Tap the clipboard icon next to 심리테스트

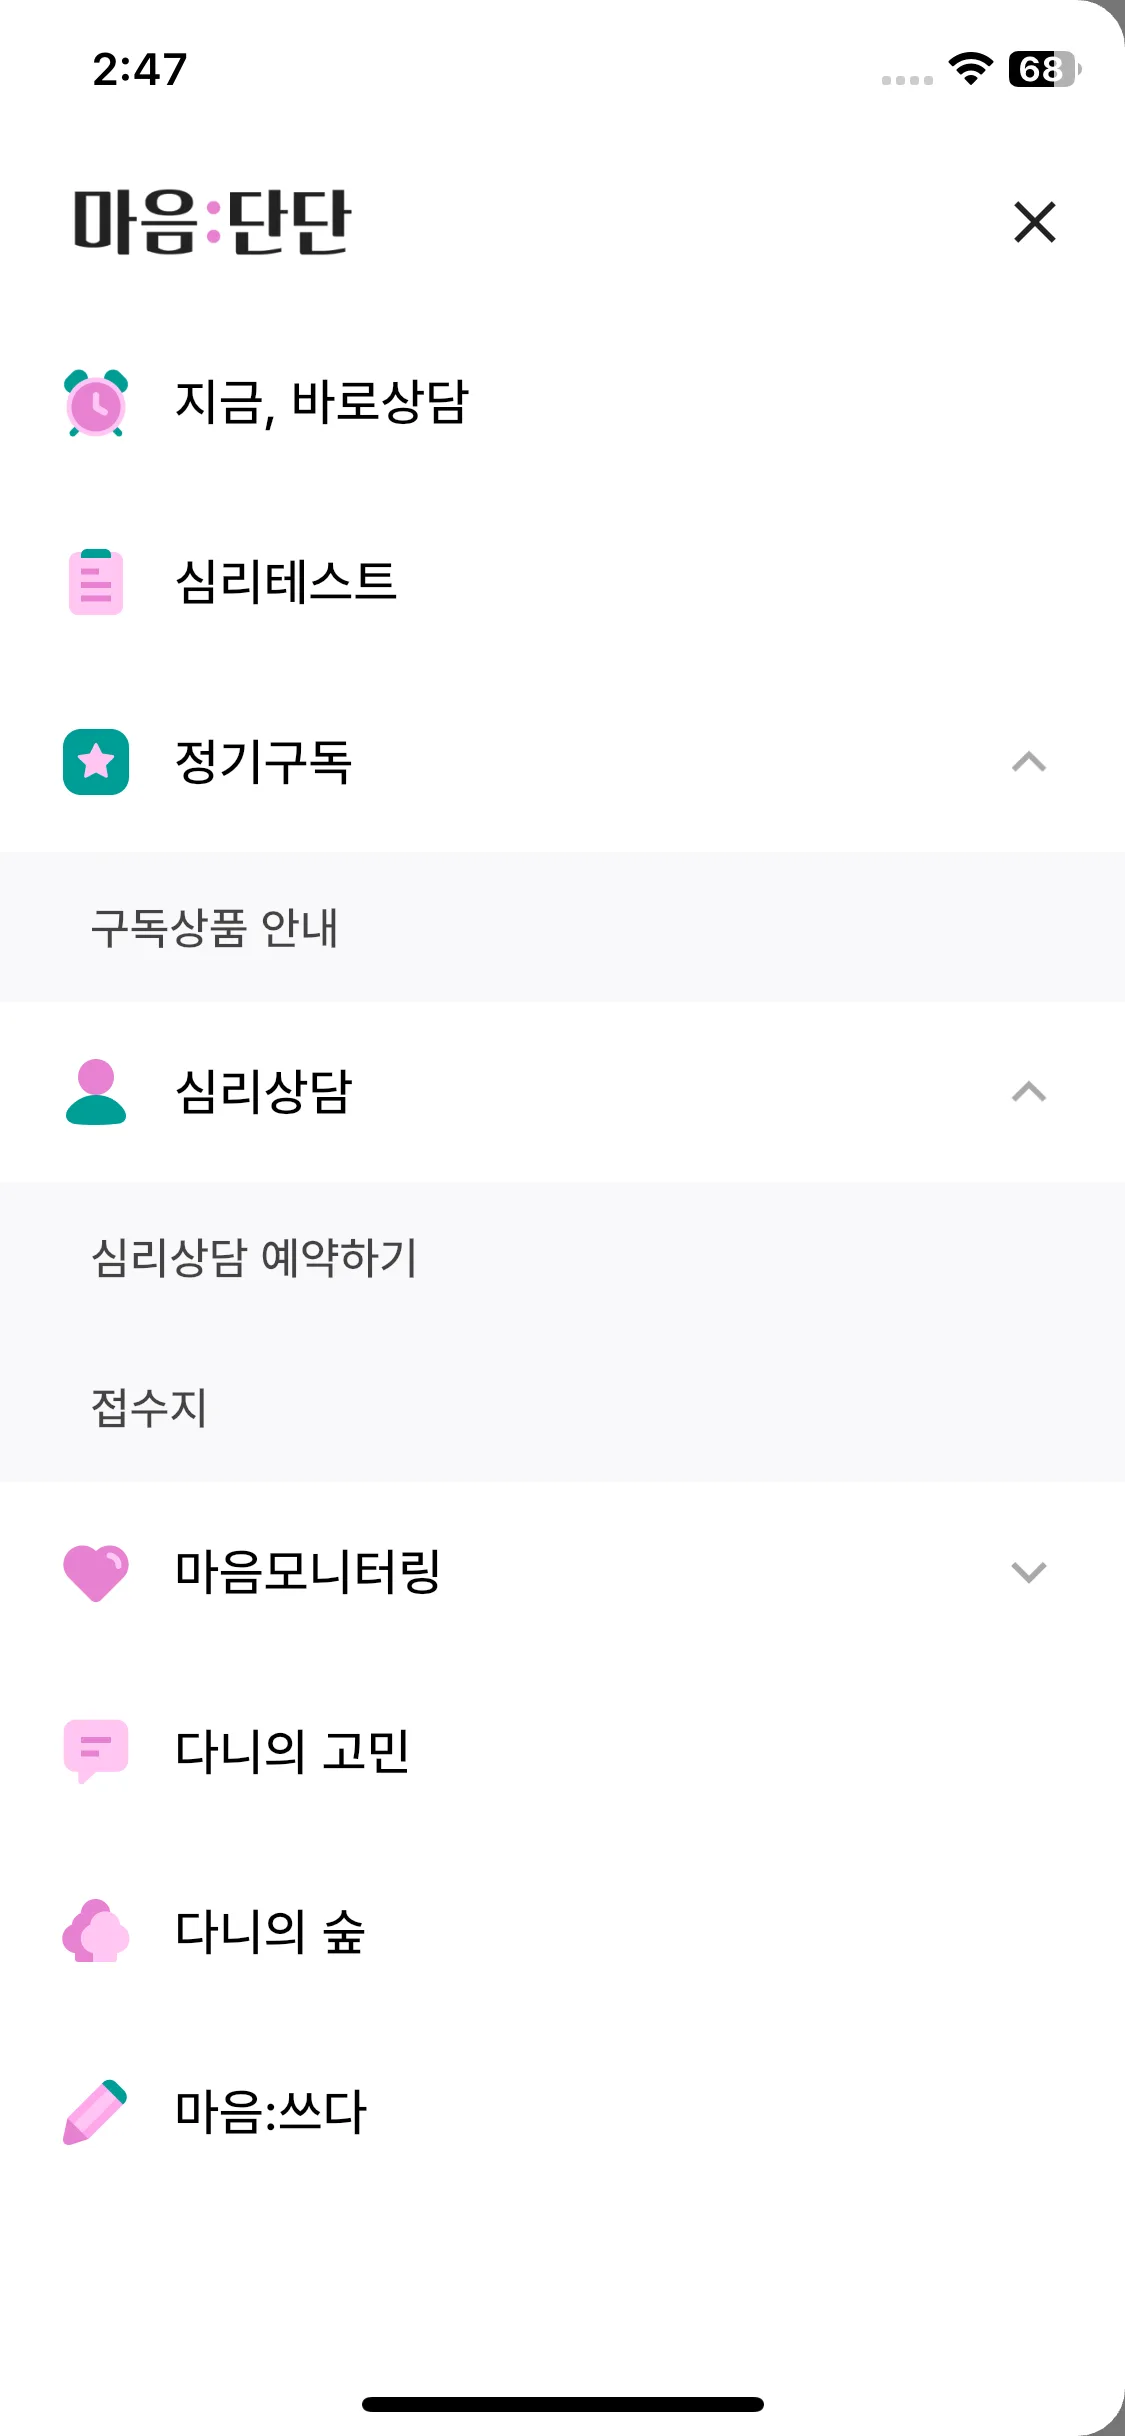coord(96,582)
